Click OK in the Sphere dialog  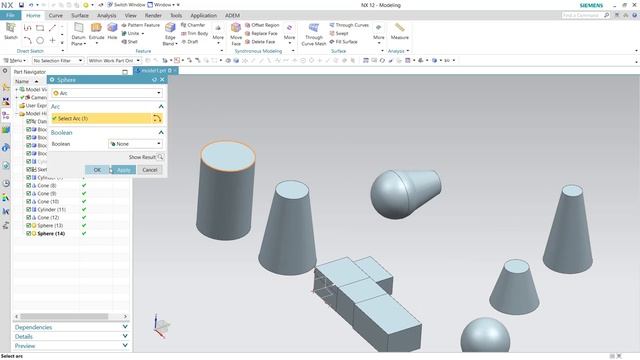tap(97, 170)
